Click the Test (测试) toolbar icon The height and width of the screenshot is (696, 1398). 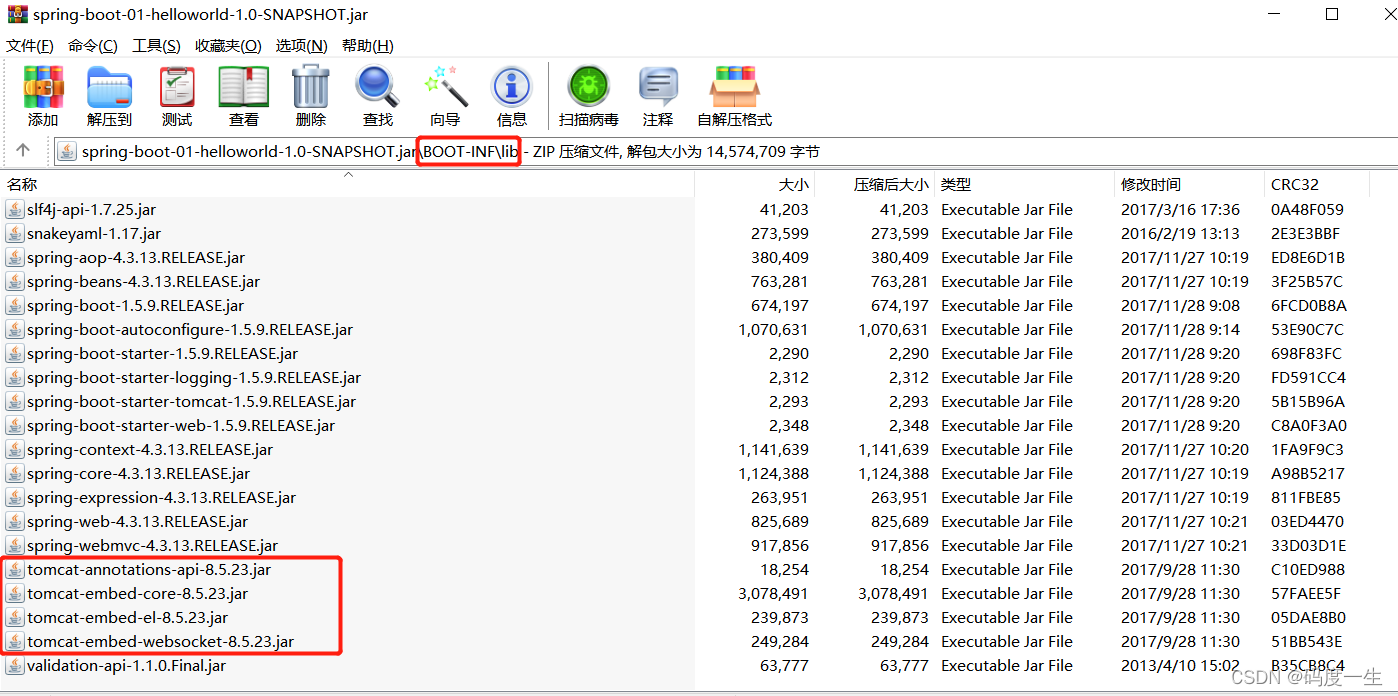tap(177, 87)
